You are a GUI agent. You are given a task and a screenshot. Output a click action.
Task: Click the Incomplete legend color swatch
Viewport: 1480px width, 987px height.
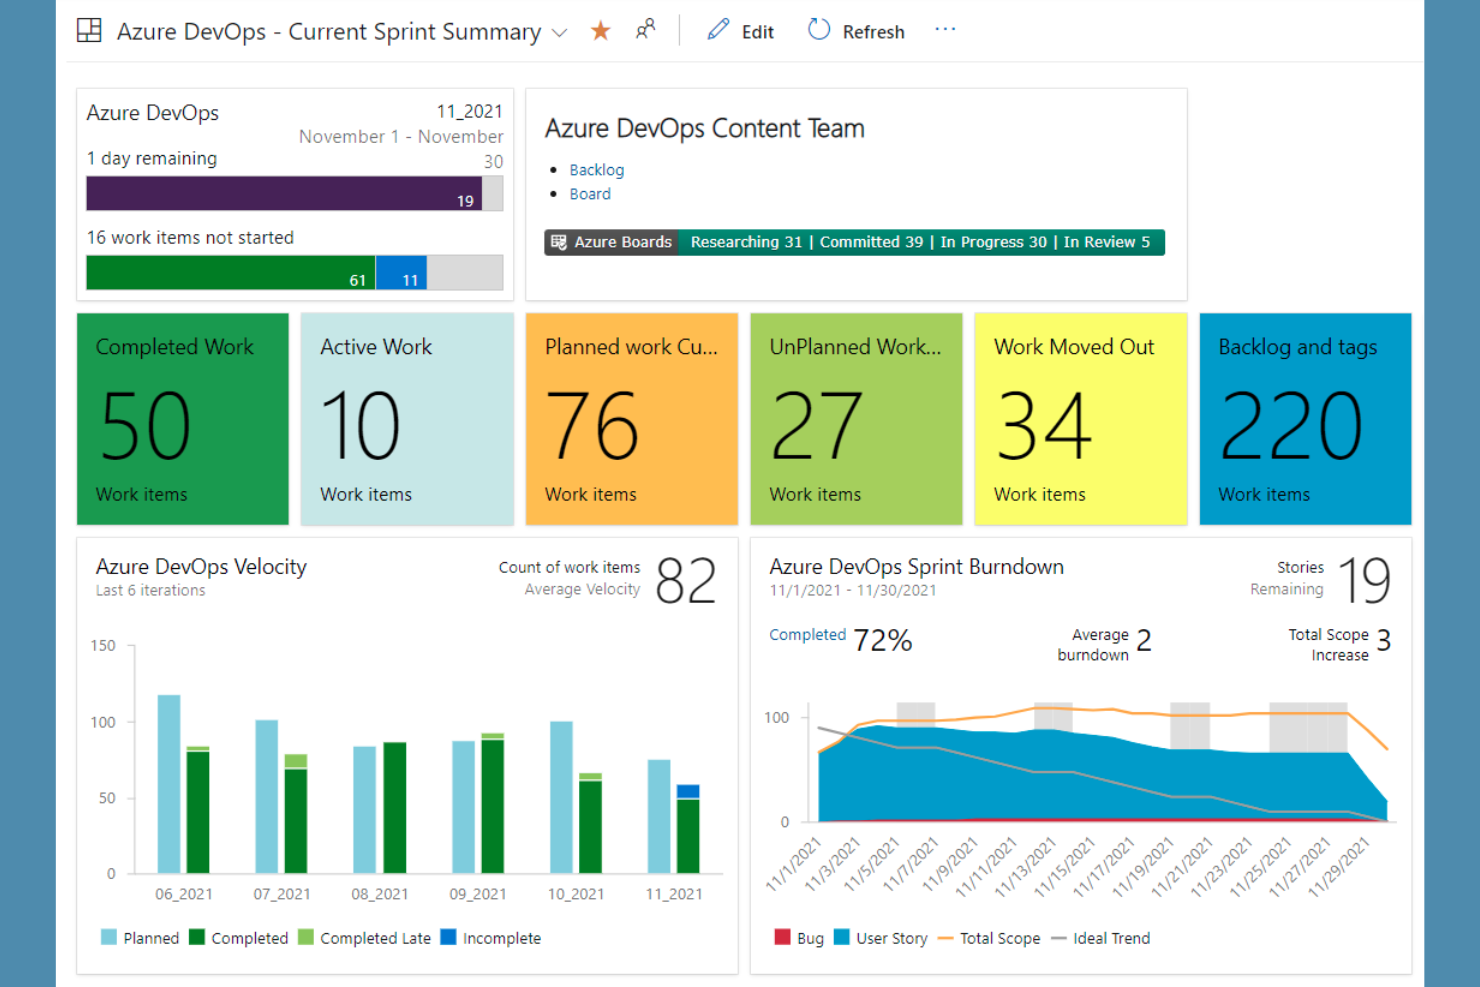tap(448, 937)
